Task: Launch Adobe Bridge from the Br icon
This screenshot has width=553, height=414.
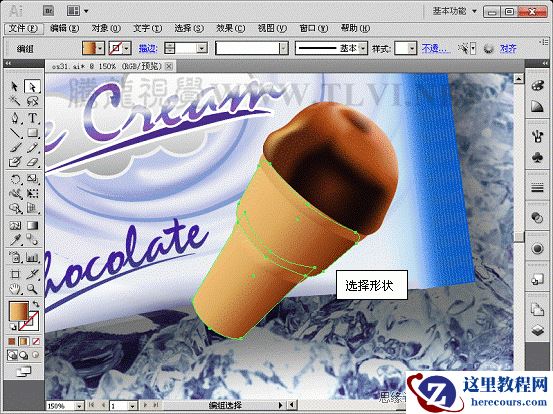Action: coord(48,11)
